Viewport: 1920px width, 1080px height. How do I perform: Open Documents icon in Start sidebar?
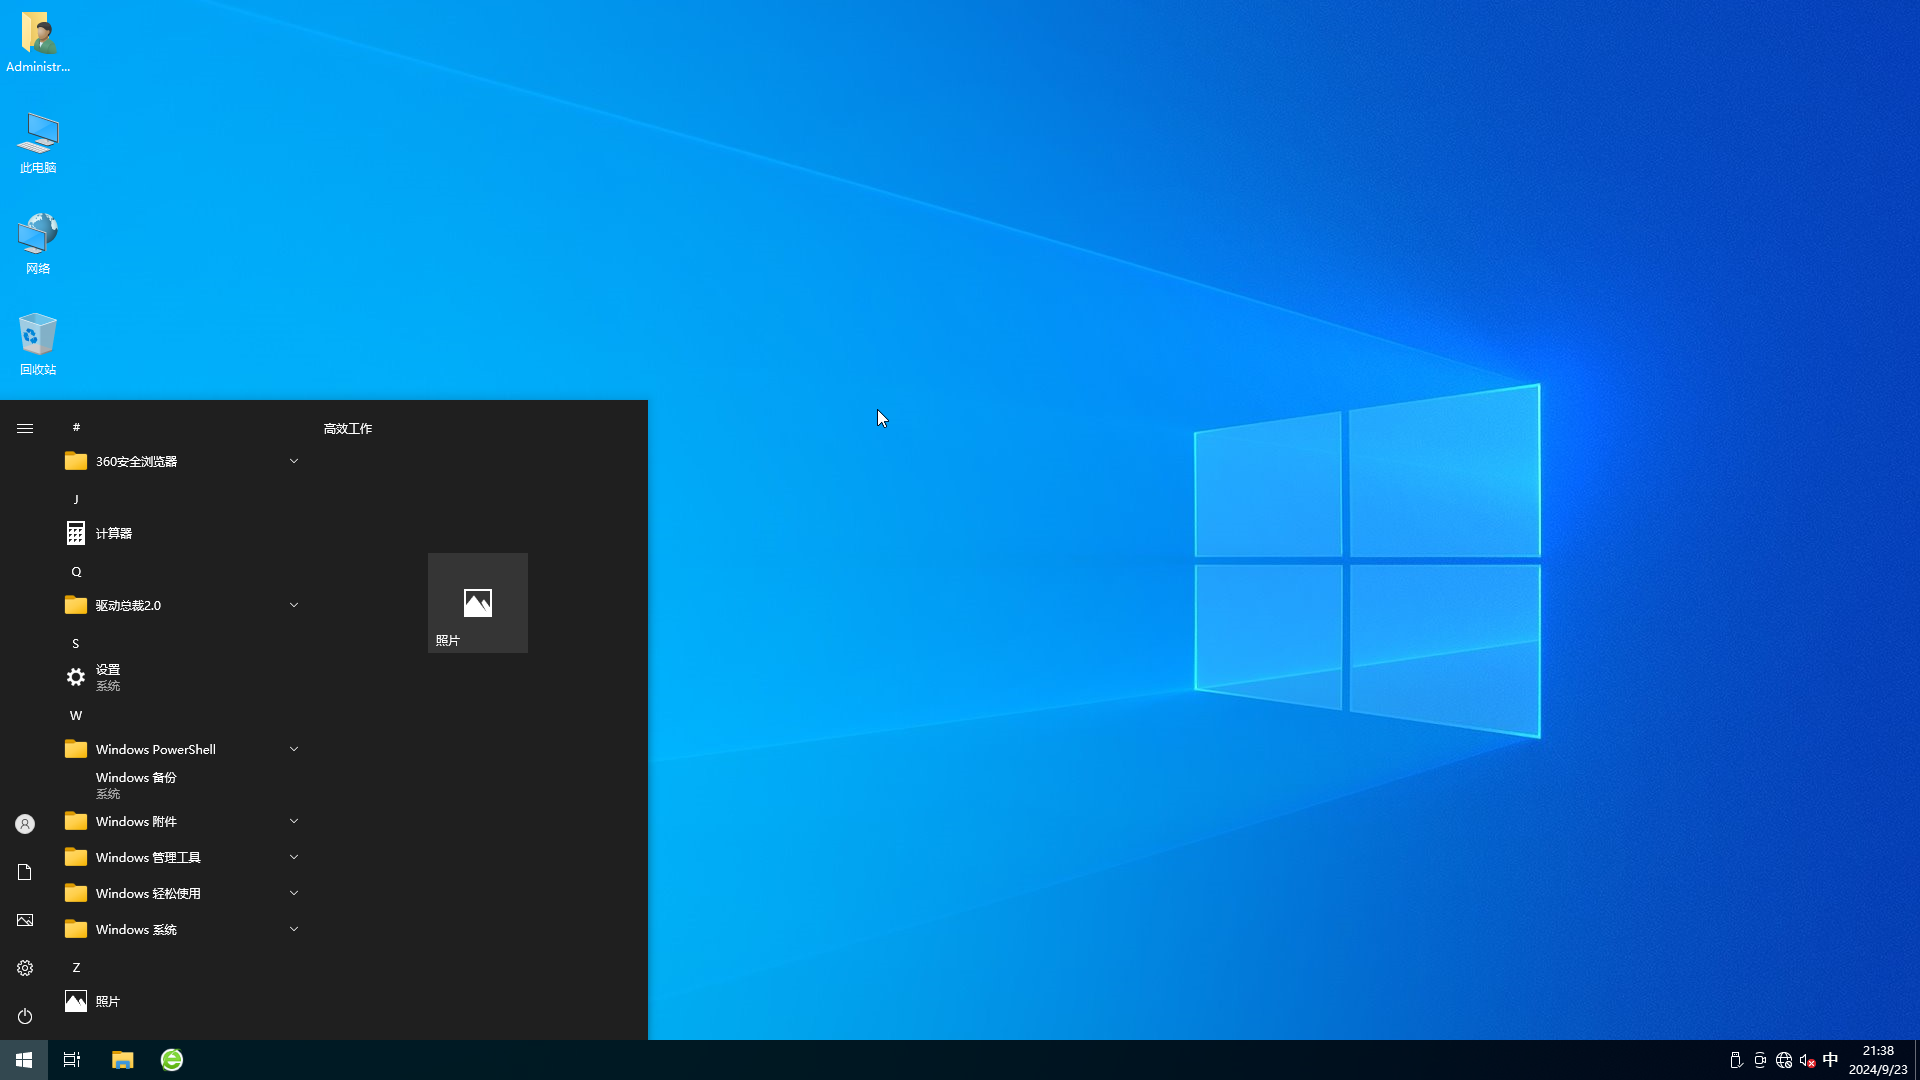click(25, 872)
